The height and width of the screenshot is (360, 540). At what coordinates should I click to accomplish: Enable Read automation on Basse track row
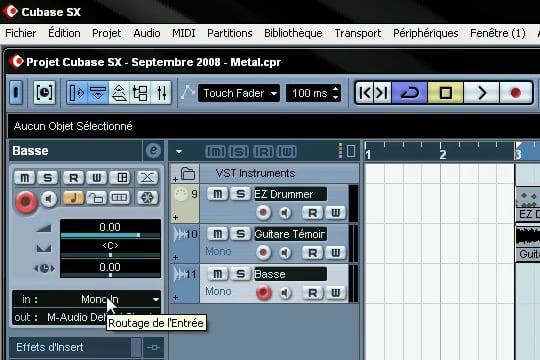pos(313,293)
